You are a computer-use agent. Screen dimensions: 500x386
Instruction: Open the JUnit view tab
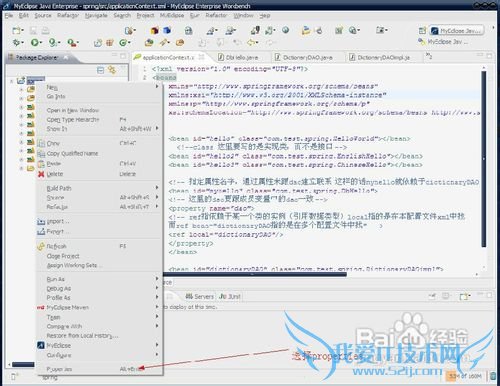(x=230, y=296)
